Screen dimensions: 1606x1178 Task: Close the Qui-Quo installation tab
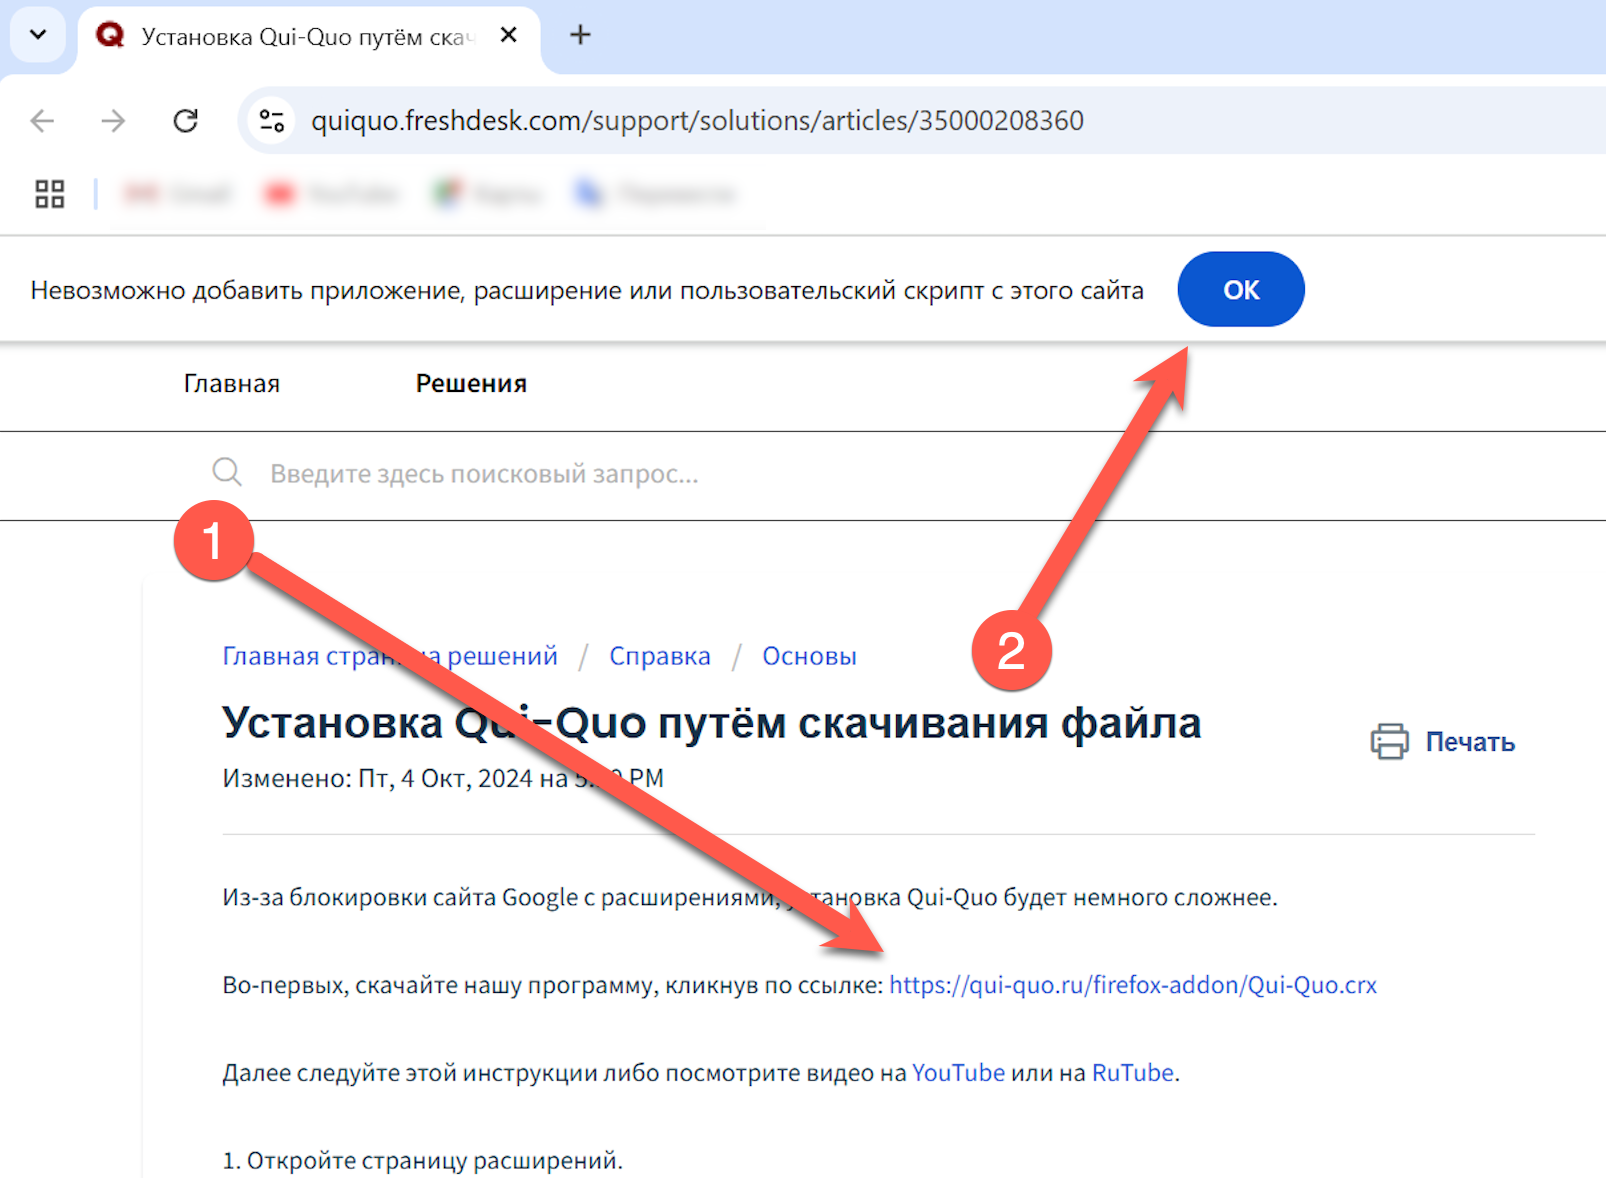[x=508, y=35]
